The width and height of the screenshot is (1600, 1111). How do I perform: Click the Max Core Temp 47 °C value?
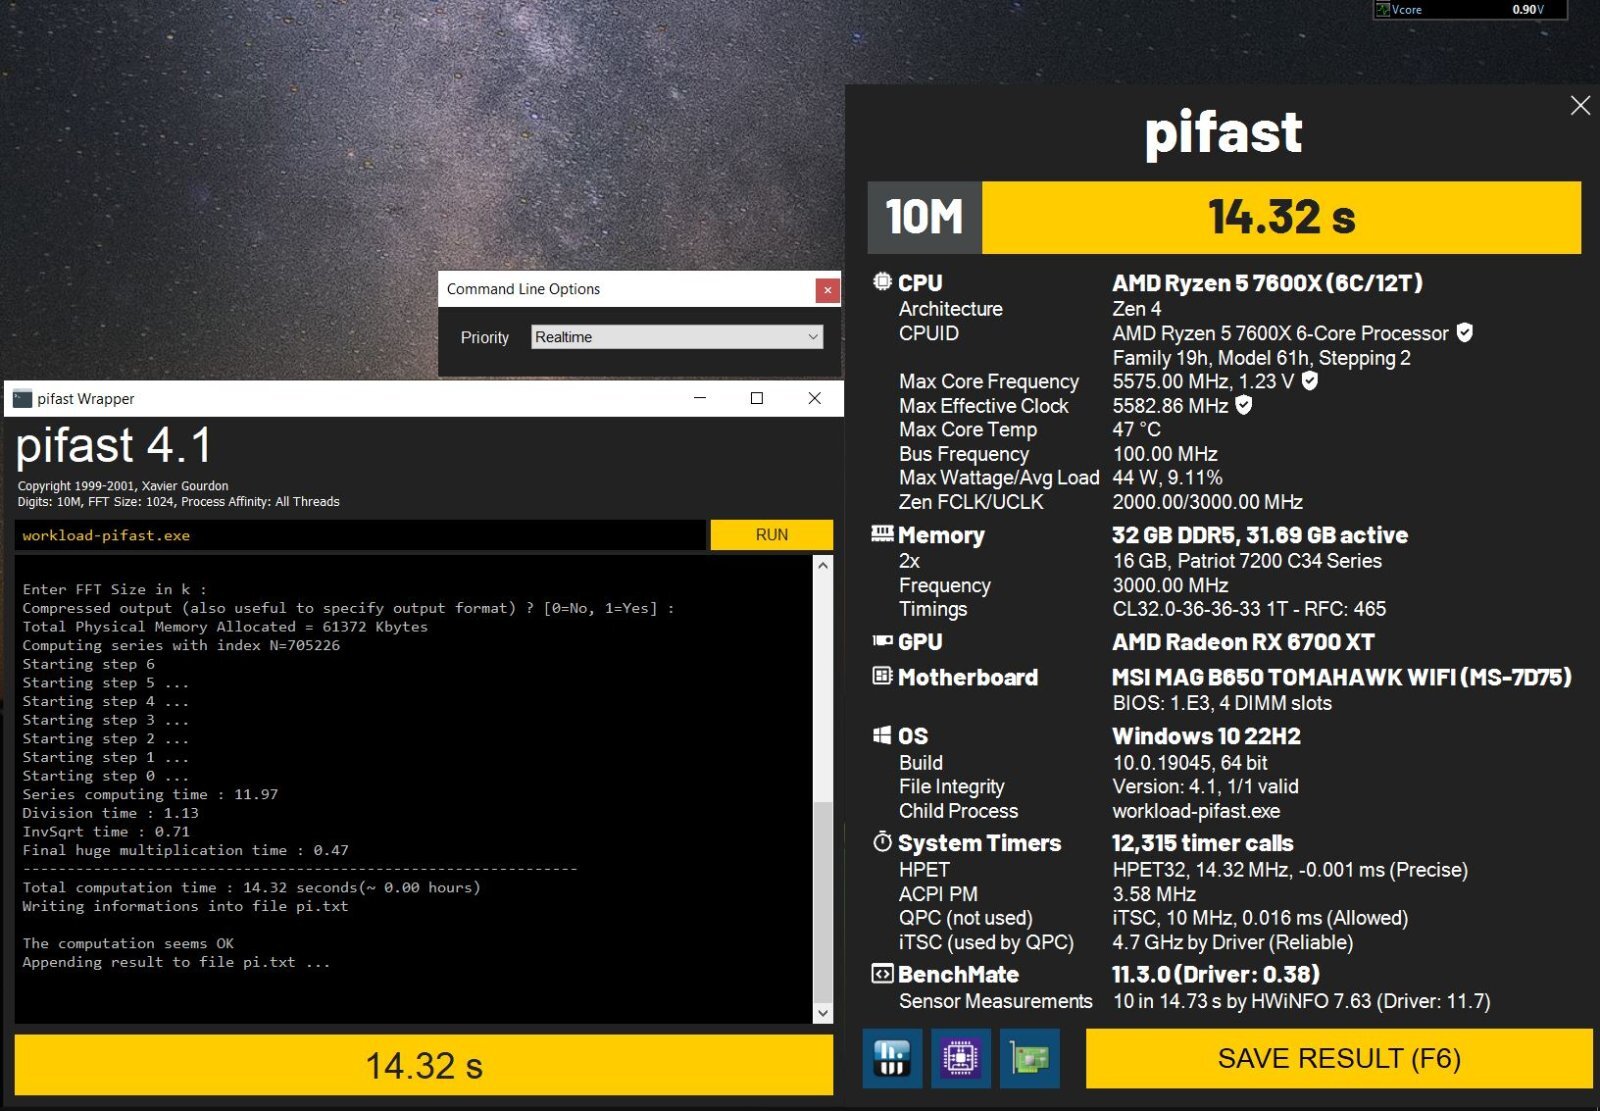1137,429
